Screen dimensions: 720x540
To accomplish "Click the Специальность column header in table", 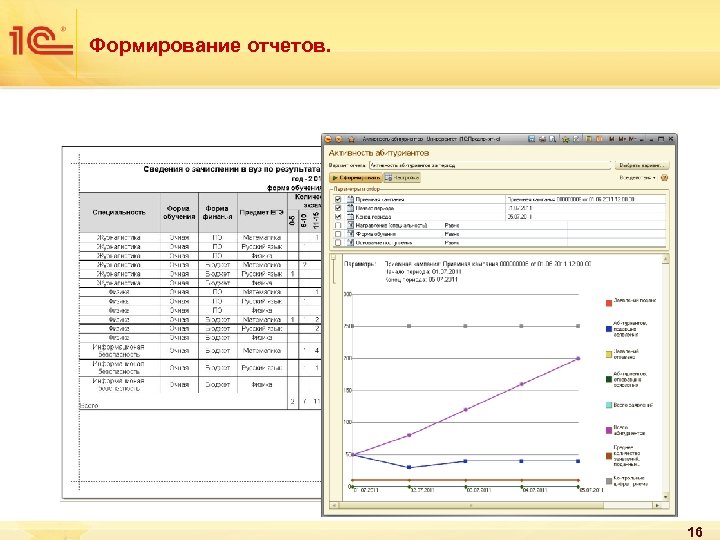I will 119,213.
